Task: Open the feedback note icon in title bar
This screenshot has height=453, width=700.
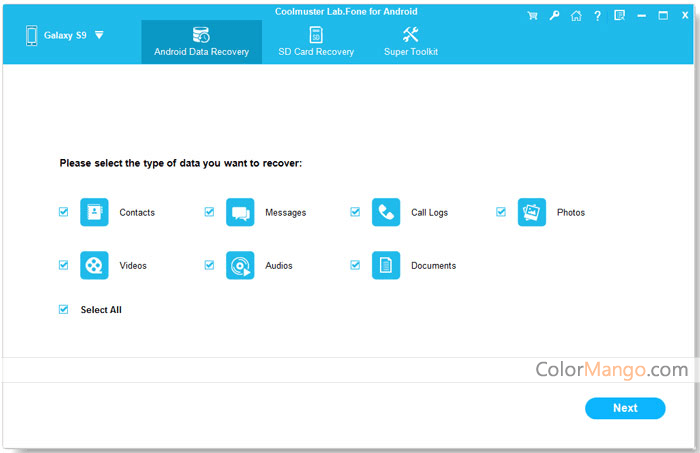Action: (x=620, y=16)
